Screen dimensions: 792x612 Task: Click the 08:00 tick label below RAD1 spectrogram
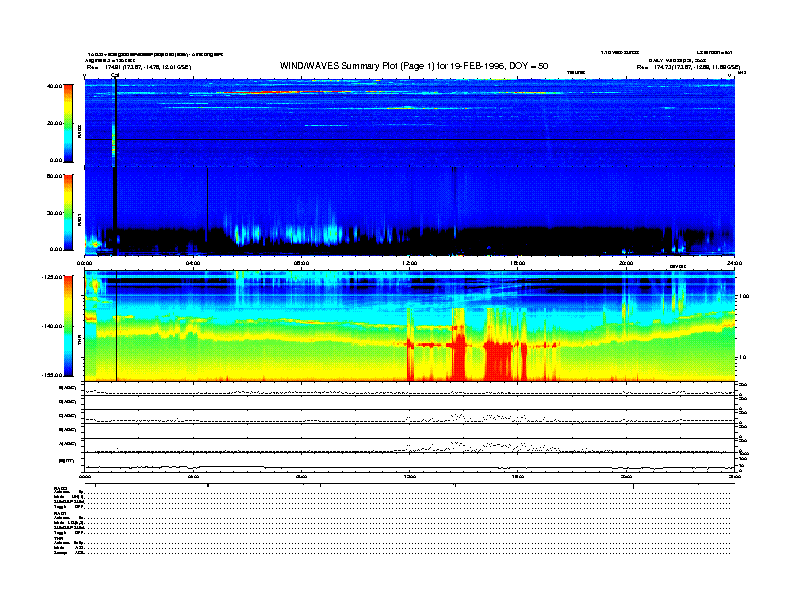pyautogui.click(x=302, y=263)
